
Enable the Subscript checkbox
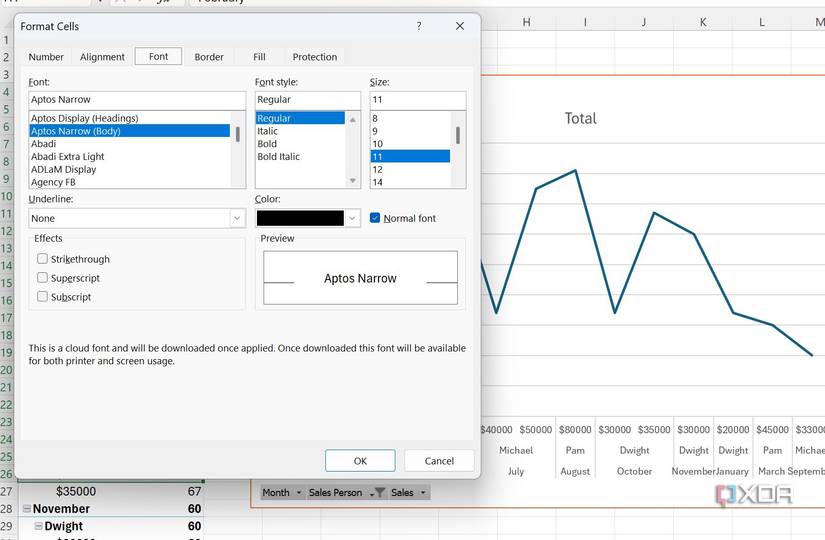tap(43, 296)
